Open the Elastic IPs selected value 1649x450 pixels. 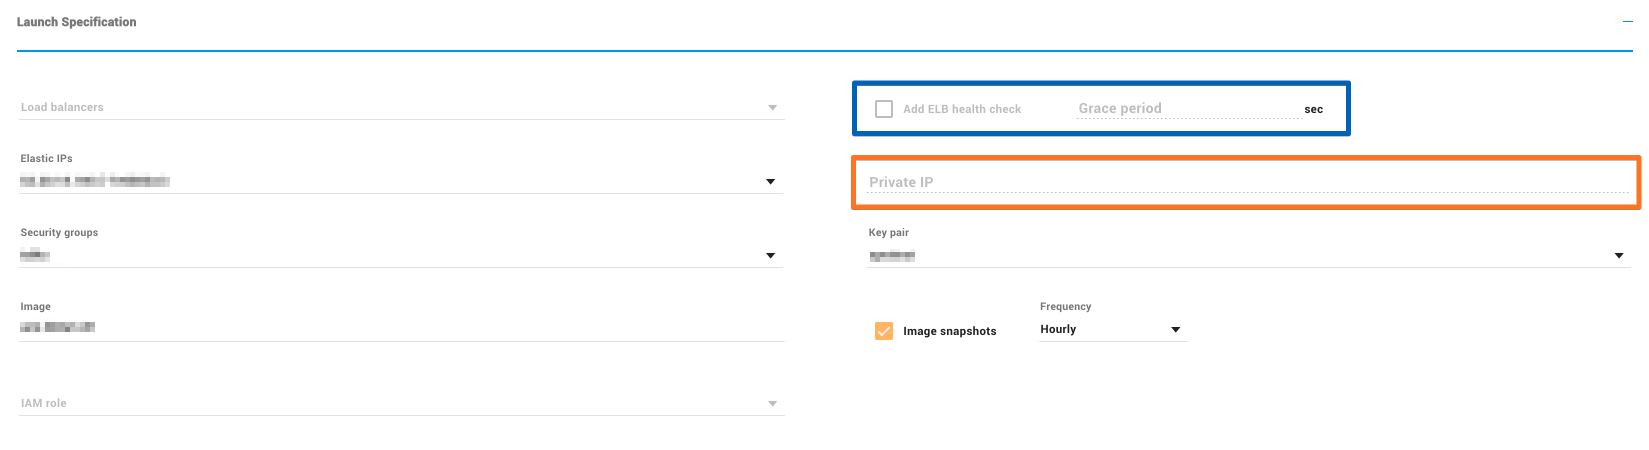95,181
